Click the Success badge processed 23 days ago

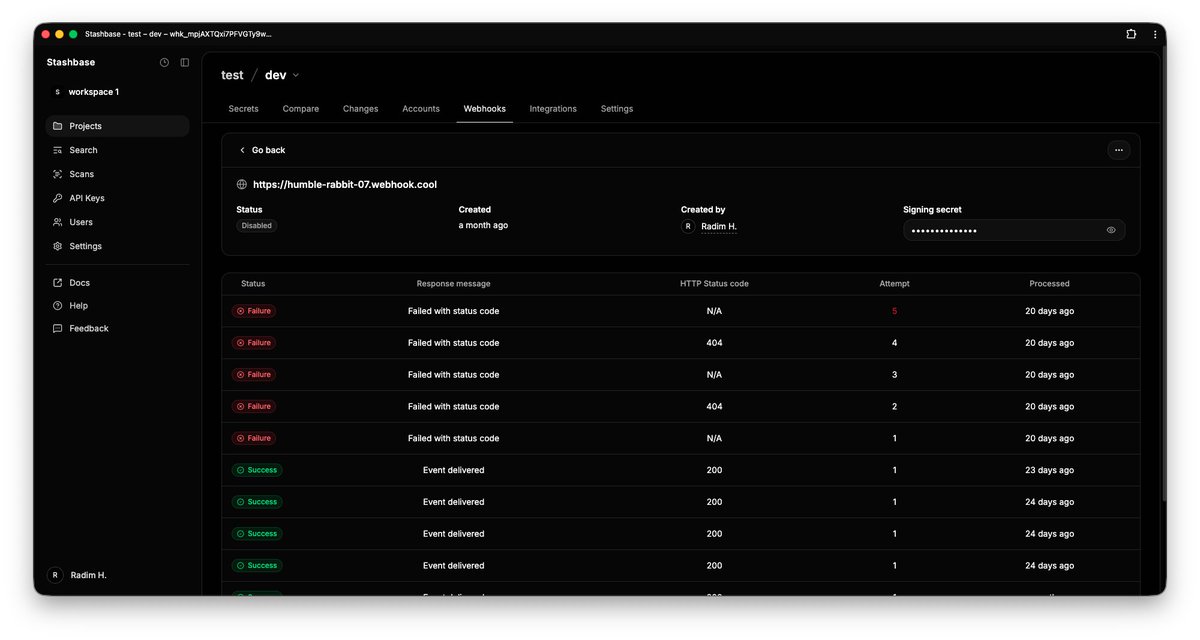click(257, 470)
